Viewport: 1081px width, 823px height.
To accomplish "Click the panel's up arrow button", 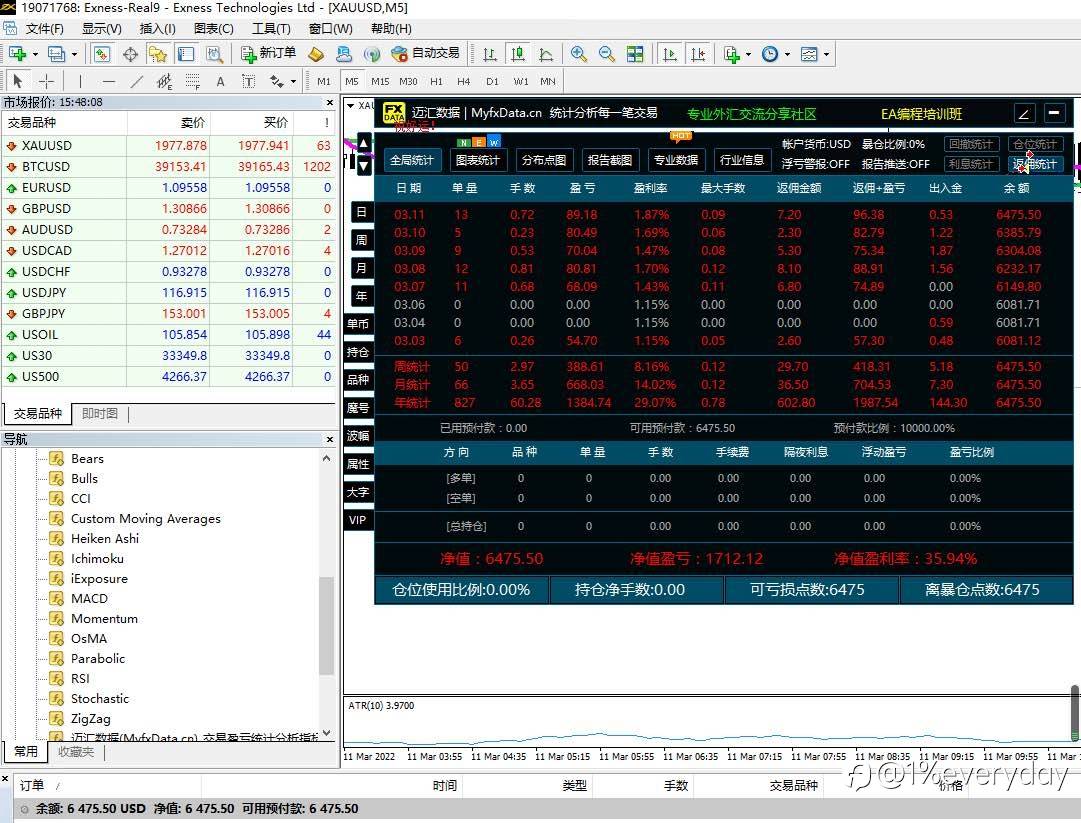I will click(363, 143).
